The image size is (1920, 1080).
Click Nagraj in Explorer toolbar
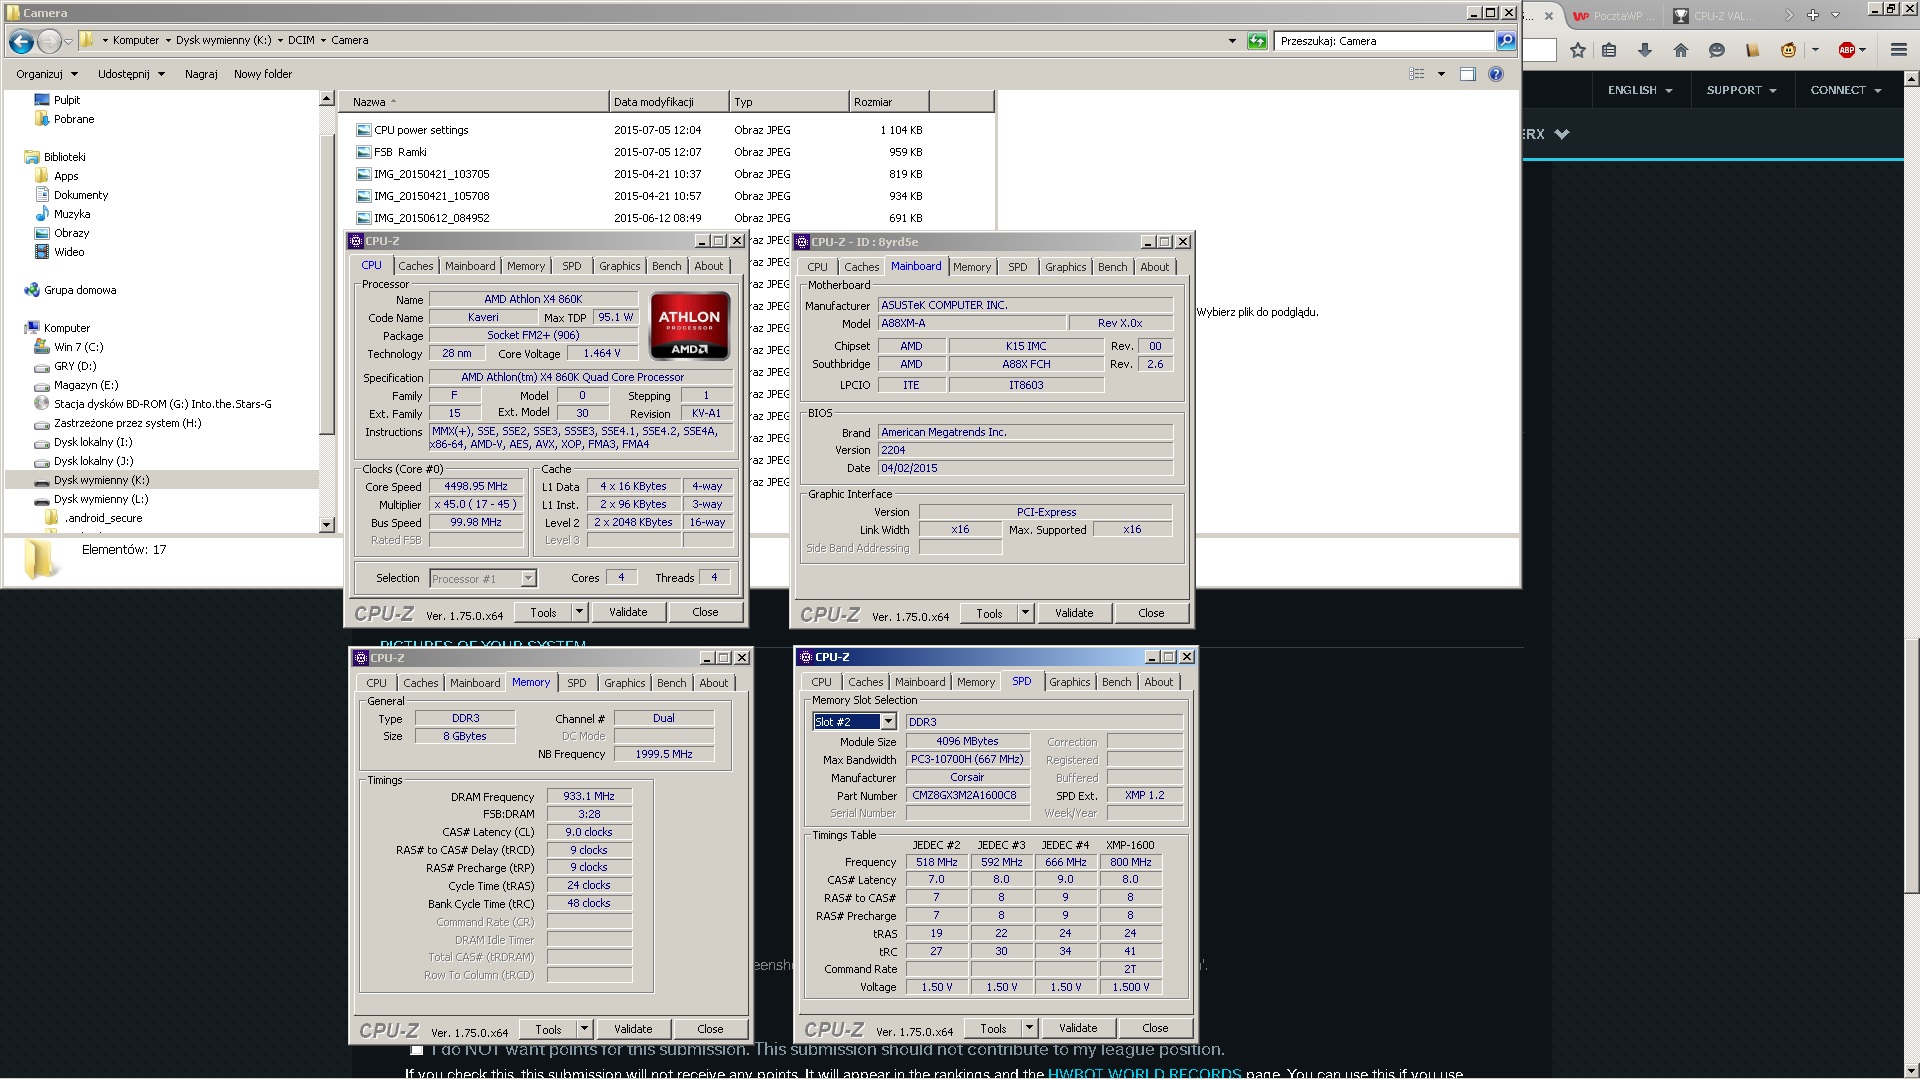201,74
